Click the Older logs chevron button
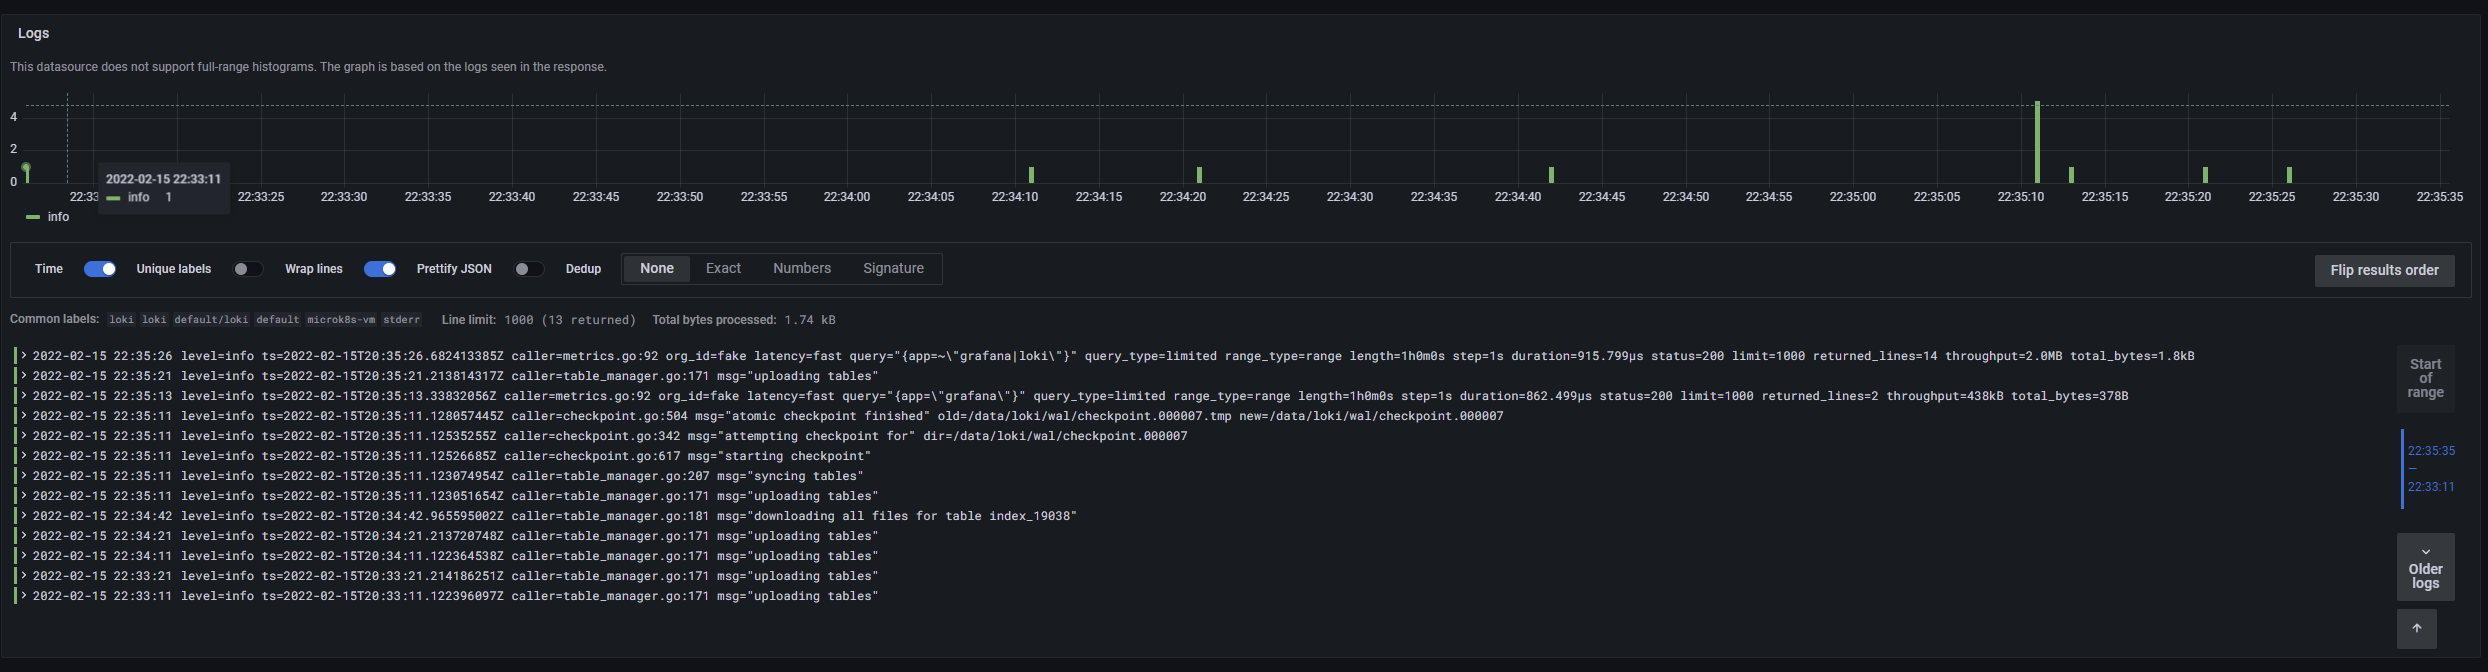 pyautogui.click(x=2425, y=568)
